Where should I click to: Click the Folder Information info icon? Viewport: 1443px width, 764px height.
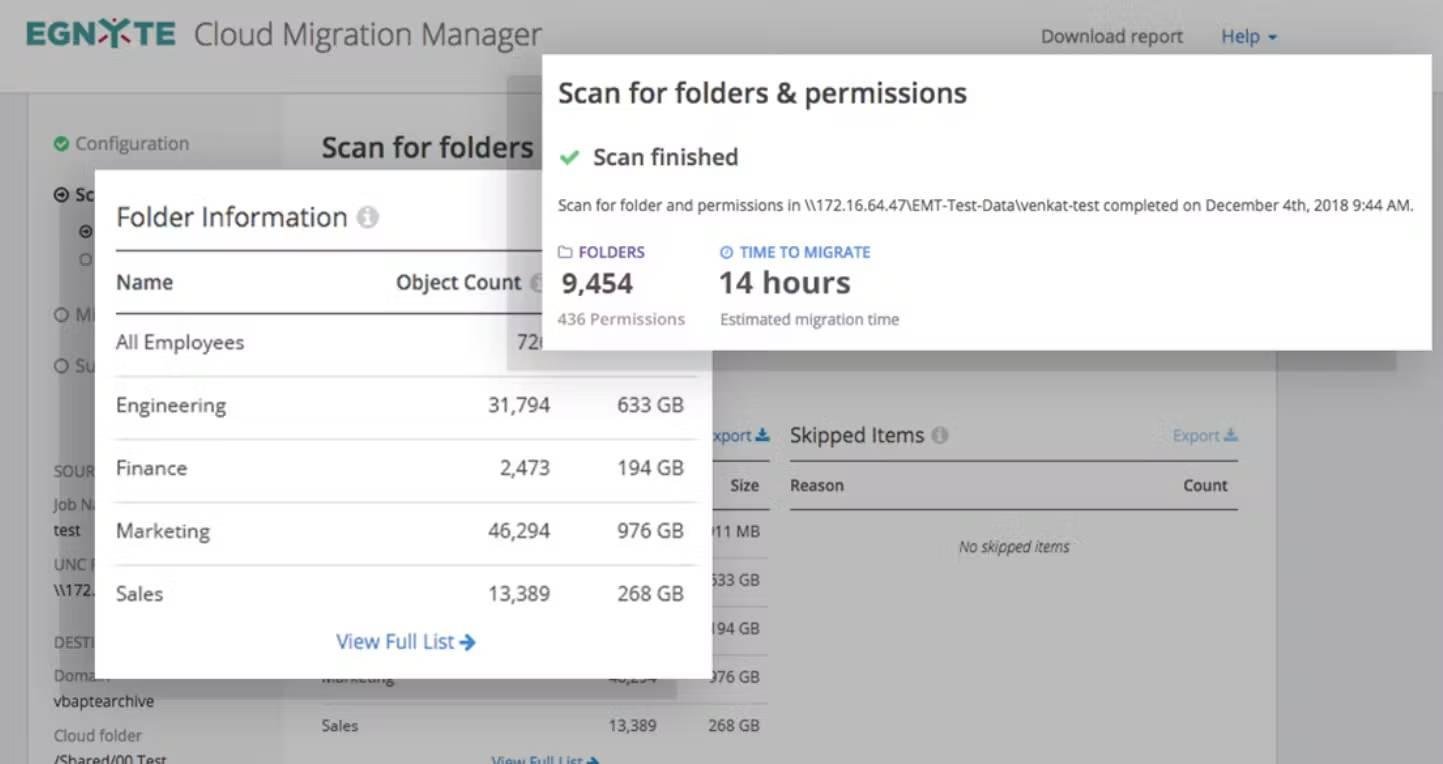pos(368,217)
